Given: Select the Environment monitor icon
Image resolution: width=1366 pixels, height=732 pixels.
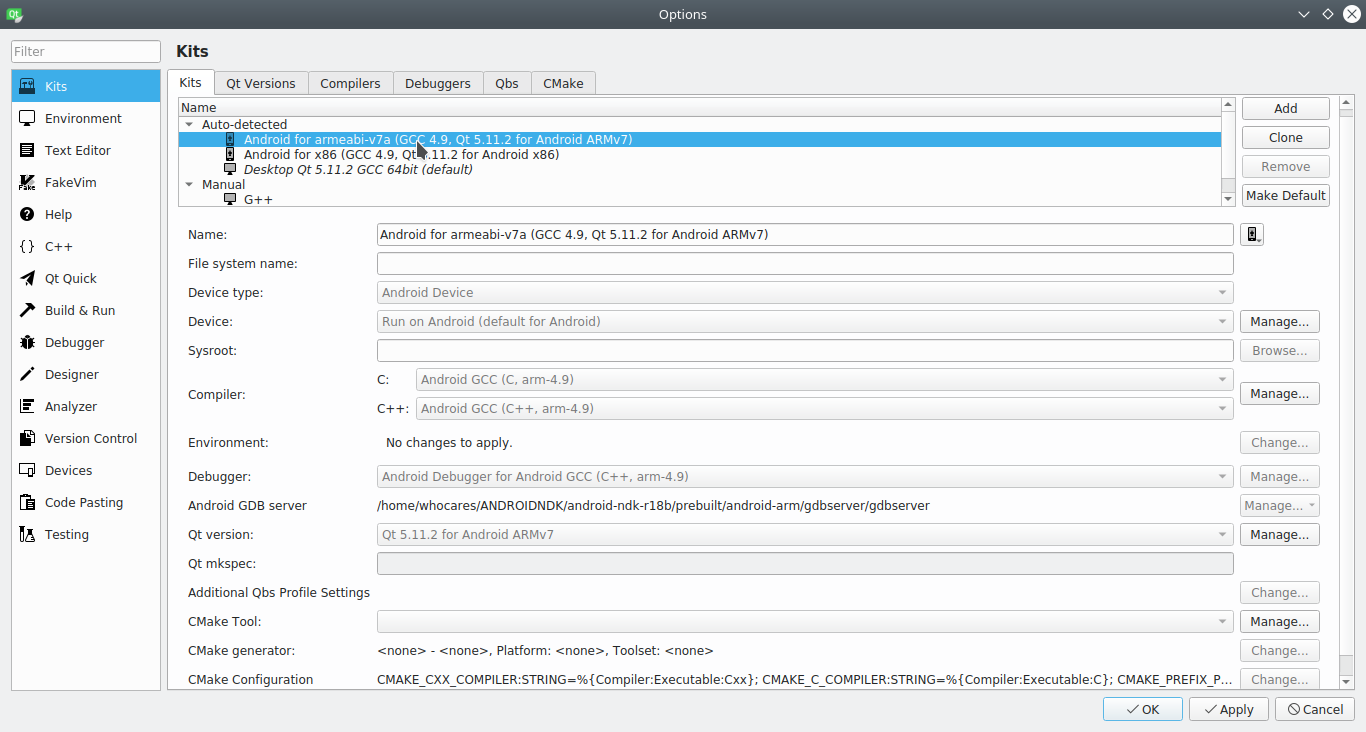Looking at the screenshot, I should (x=27, y=118).
